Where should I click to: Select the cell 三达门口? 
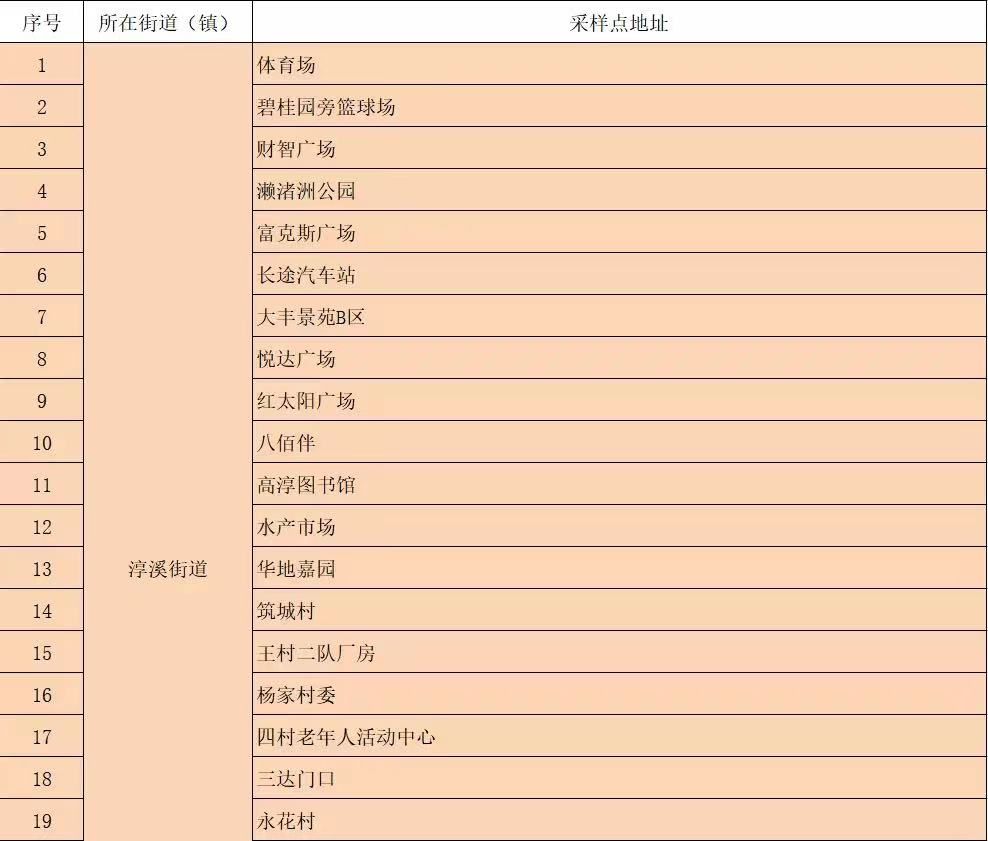tap(619, 778)
